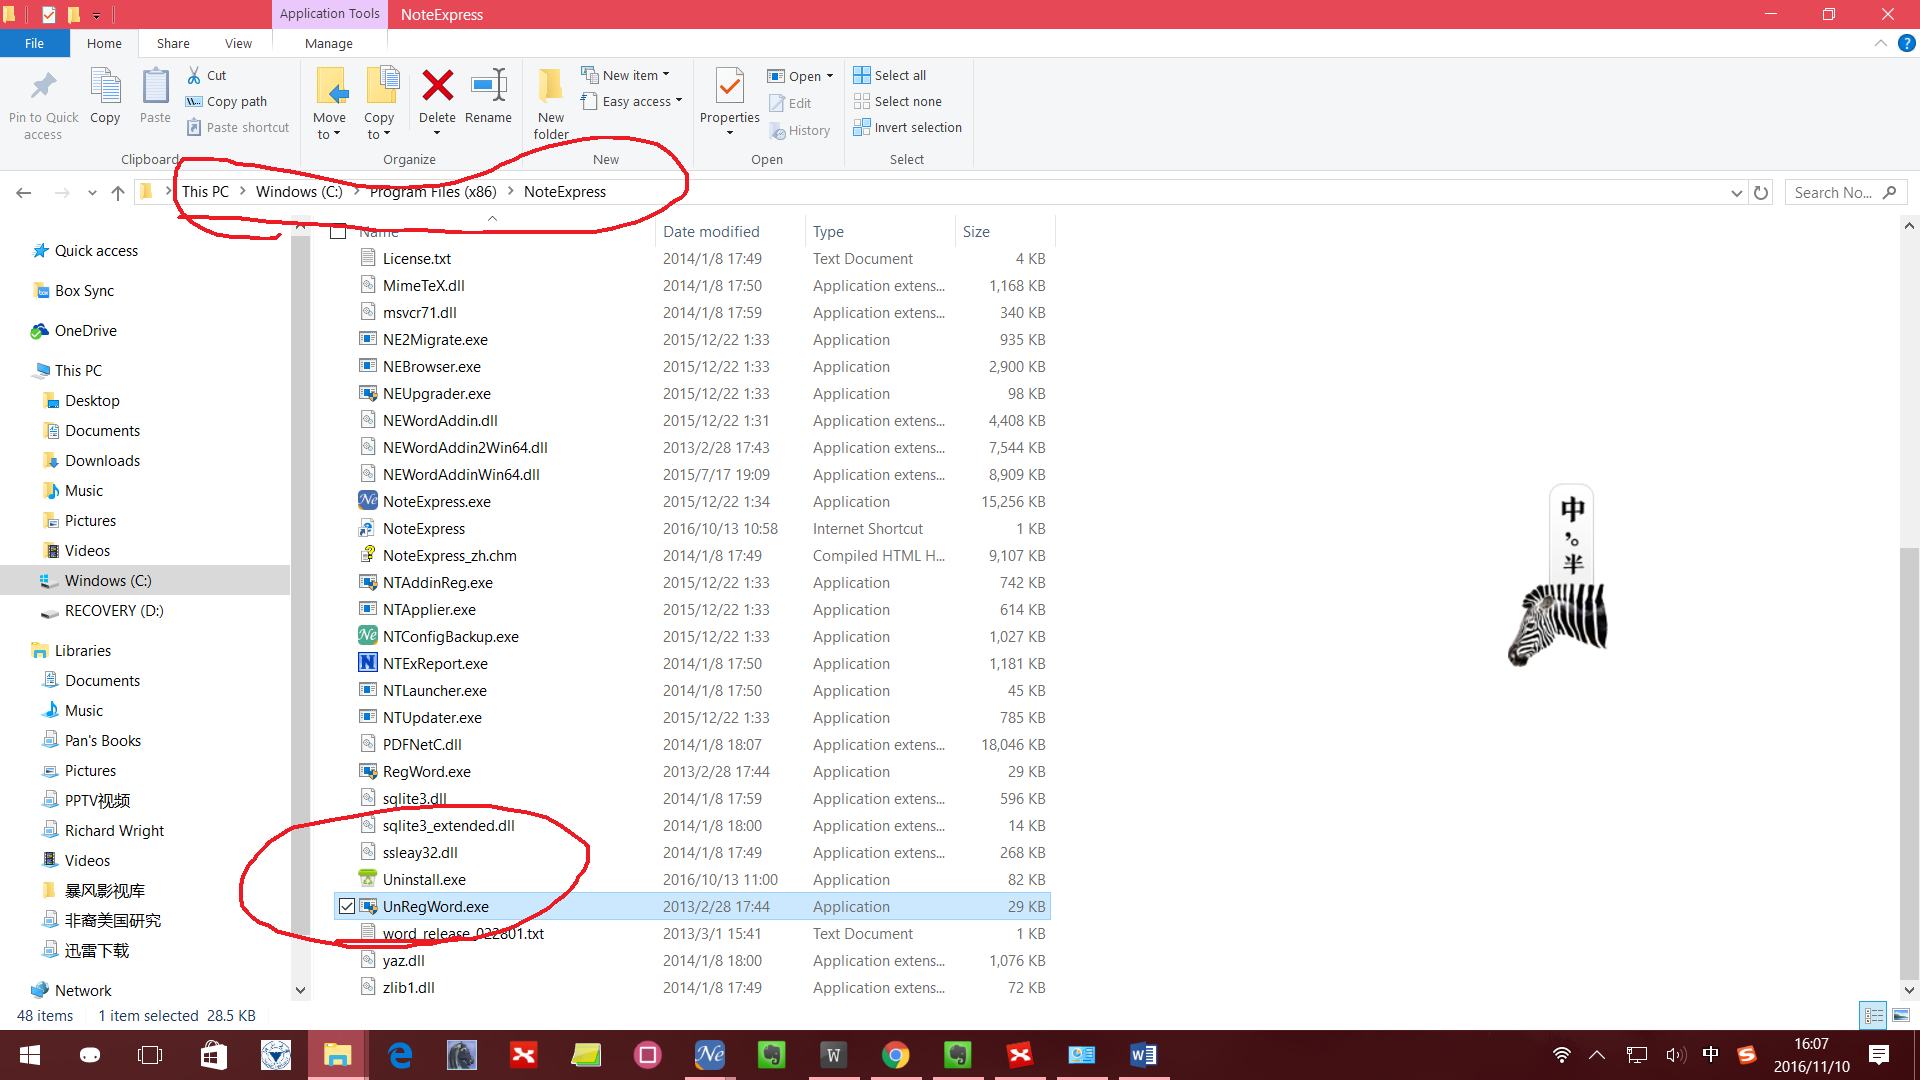This screenshot has height=1080, width=1920.
Task: Switch to the Share tab
Action: [173, 43]
